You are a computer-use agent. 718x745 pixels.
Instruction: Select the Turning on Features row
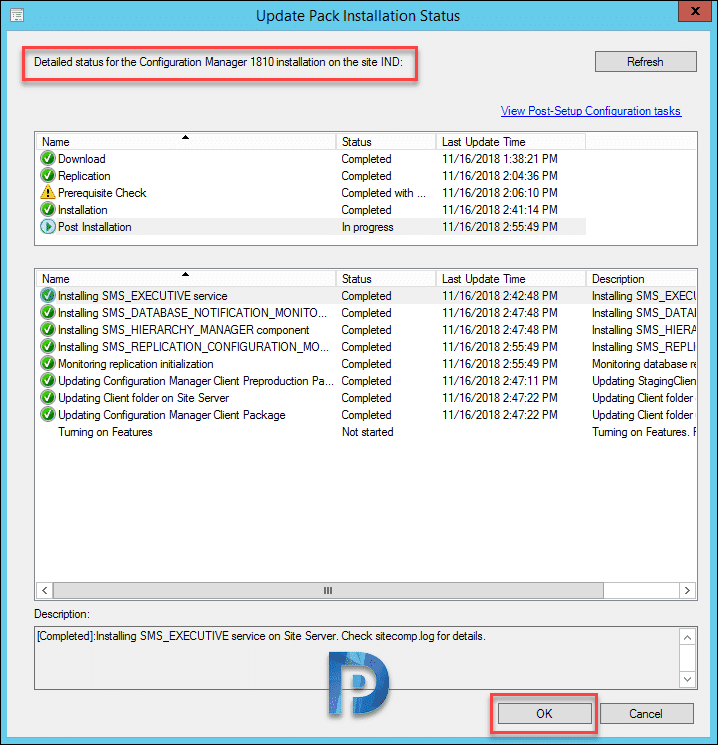tap(366, 432)
